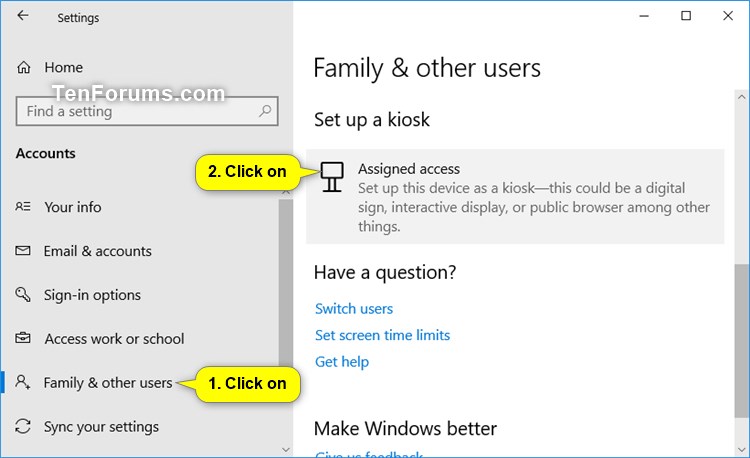This screenshot has width=750, height=458.
Task: Click the Accounts section label
Action: click(x=45, y=153)
